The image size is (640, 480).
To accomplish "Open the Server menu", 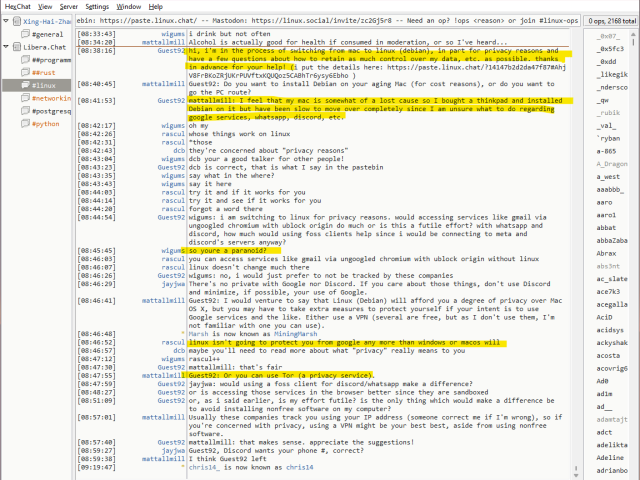I will [x=68, y=6].
